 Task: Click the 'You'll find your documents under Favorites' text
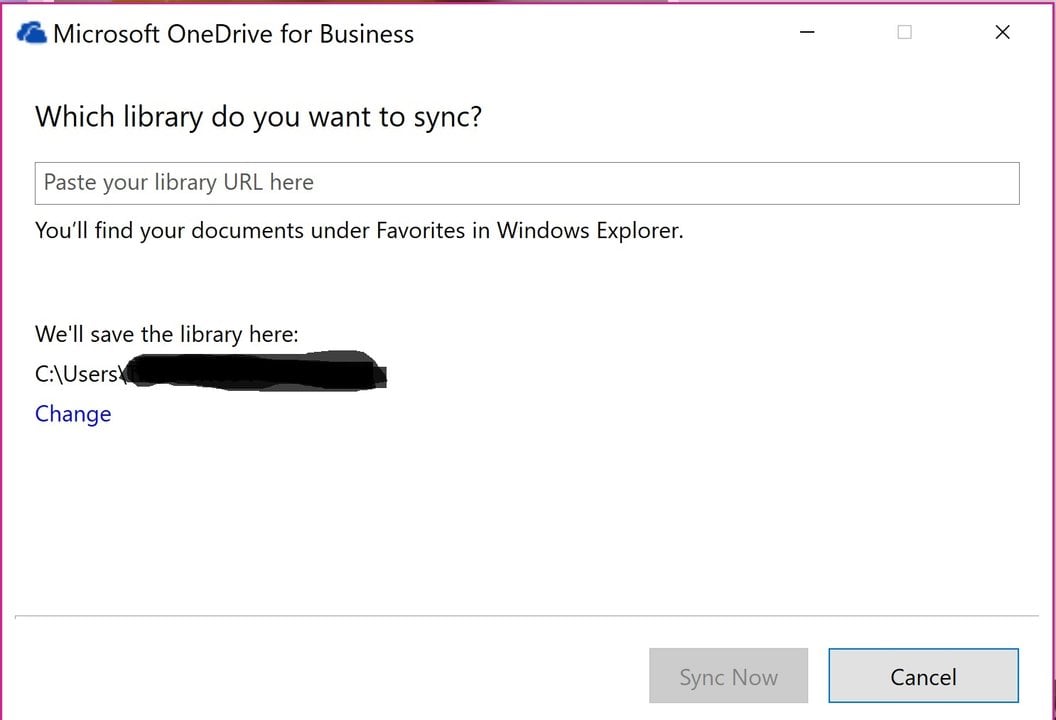tap(359, 231)
